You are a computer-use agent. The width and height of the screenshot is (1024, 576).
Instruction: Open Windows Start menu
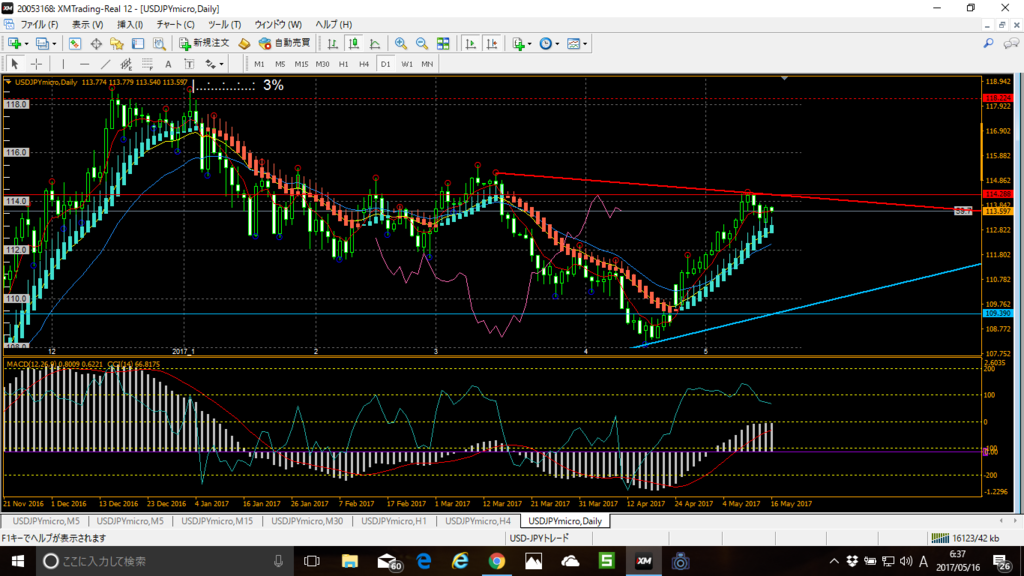tap(18, 562)
